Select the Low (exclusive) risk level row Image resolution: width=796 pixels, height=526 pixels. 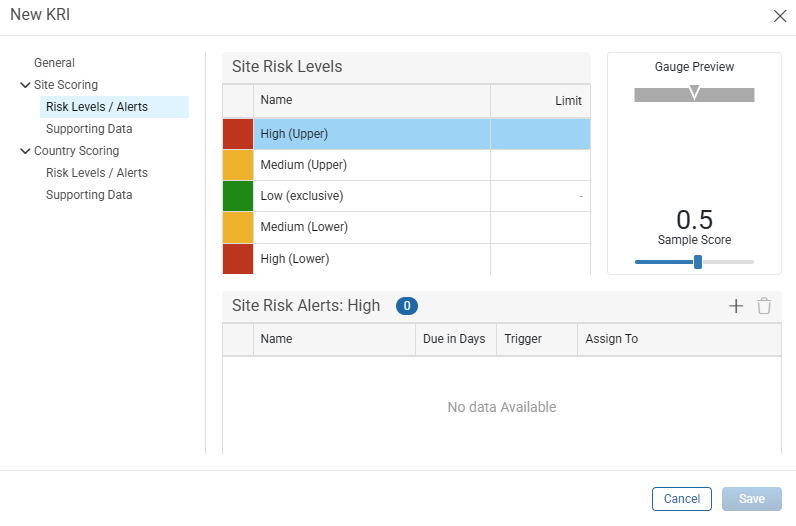(x=407, y=196)
